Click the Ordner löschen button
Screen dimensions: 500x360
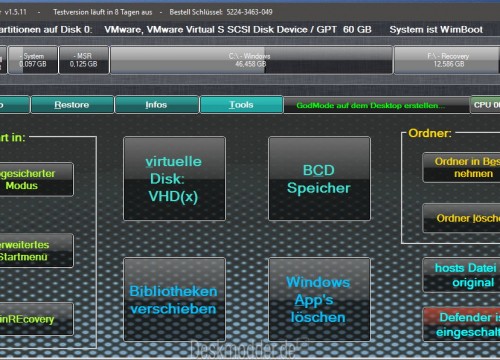tap(461, 218)
